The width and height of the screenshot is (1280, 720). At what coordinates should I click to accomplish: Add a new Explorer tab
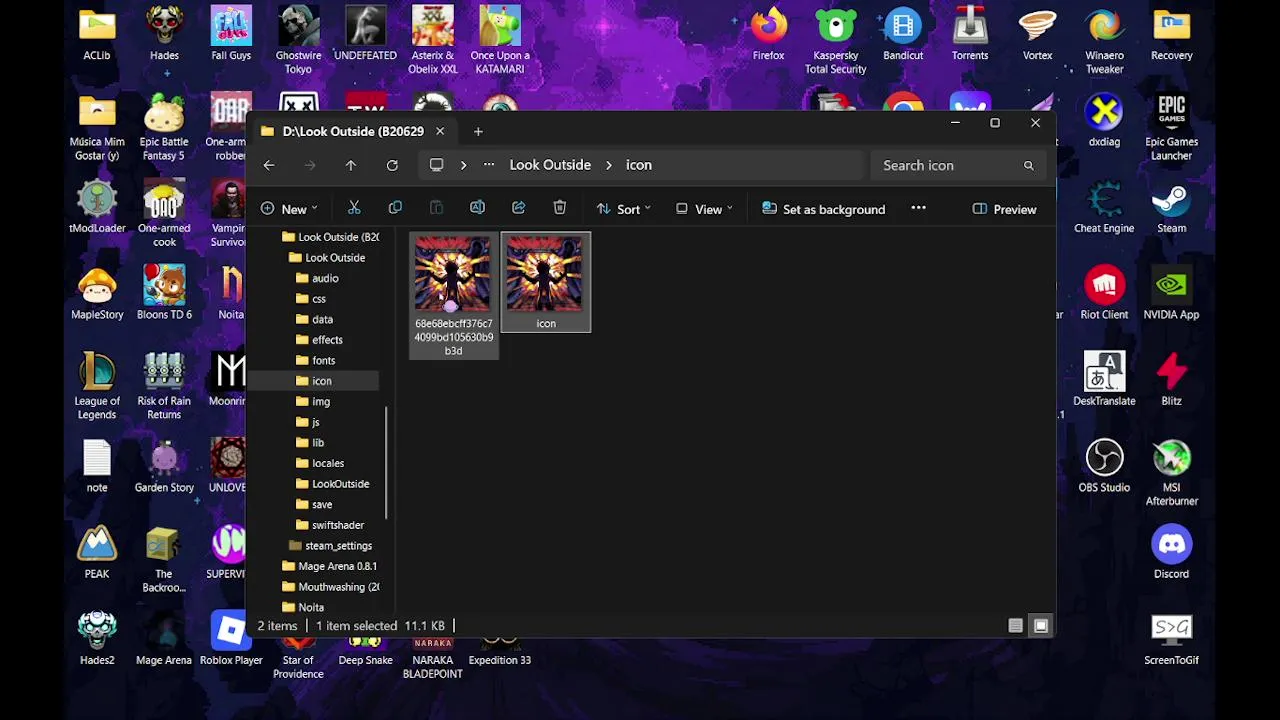tap(478, 131)
